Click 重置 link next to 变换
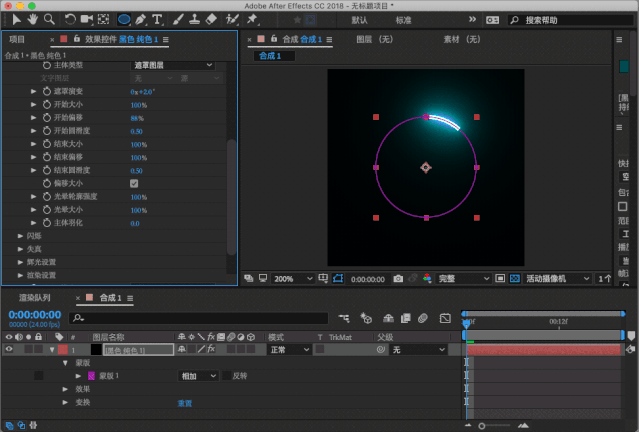The width and height of the screenshot is (639, 432). [185, 402]
